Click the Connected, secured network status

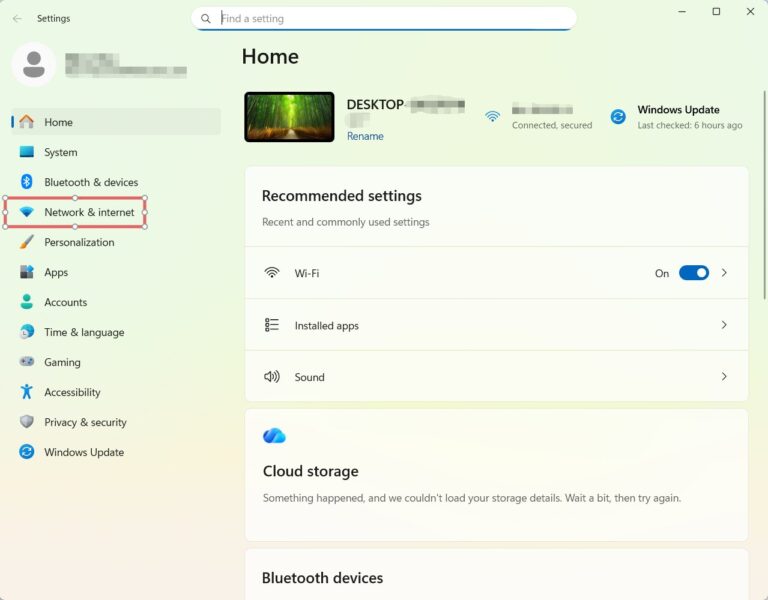click(x=552, y=125)
